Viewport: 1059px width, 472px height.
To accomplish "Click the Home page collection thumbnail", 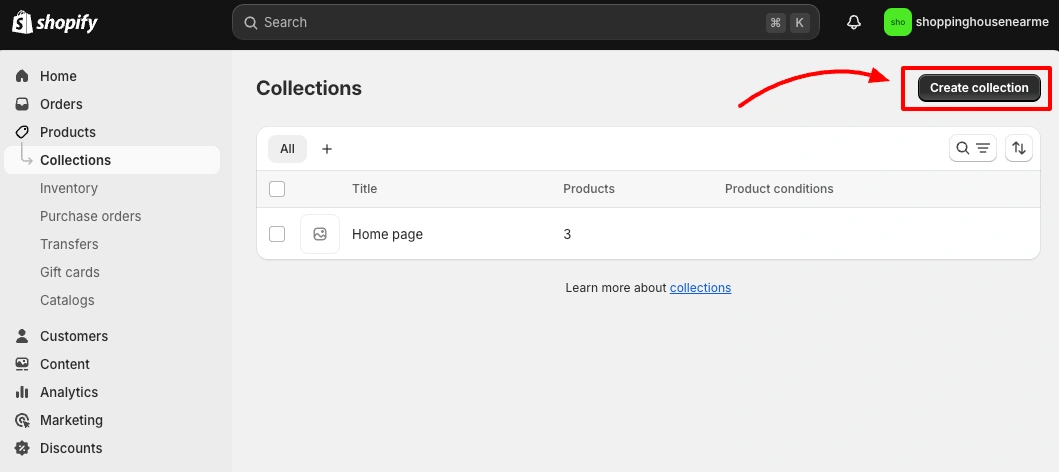I will [320, 234].
